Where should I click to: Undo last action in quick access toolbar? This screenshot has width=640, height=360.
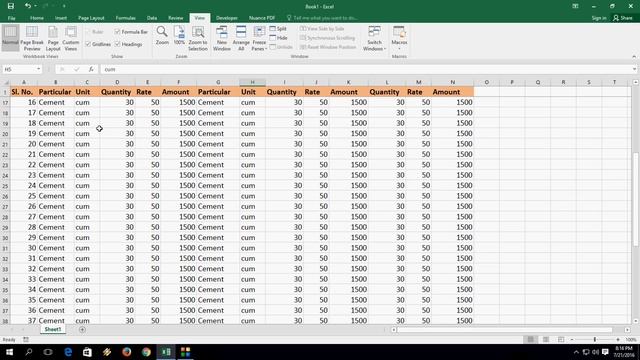point(27,6)
